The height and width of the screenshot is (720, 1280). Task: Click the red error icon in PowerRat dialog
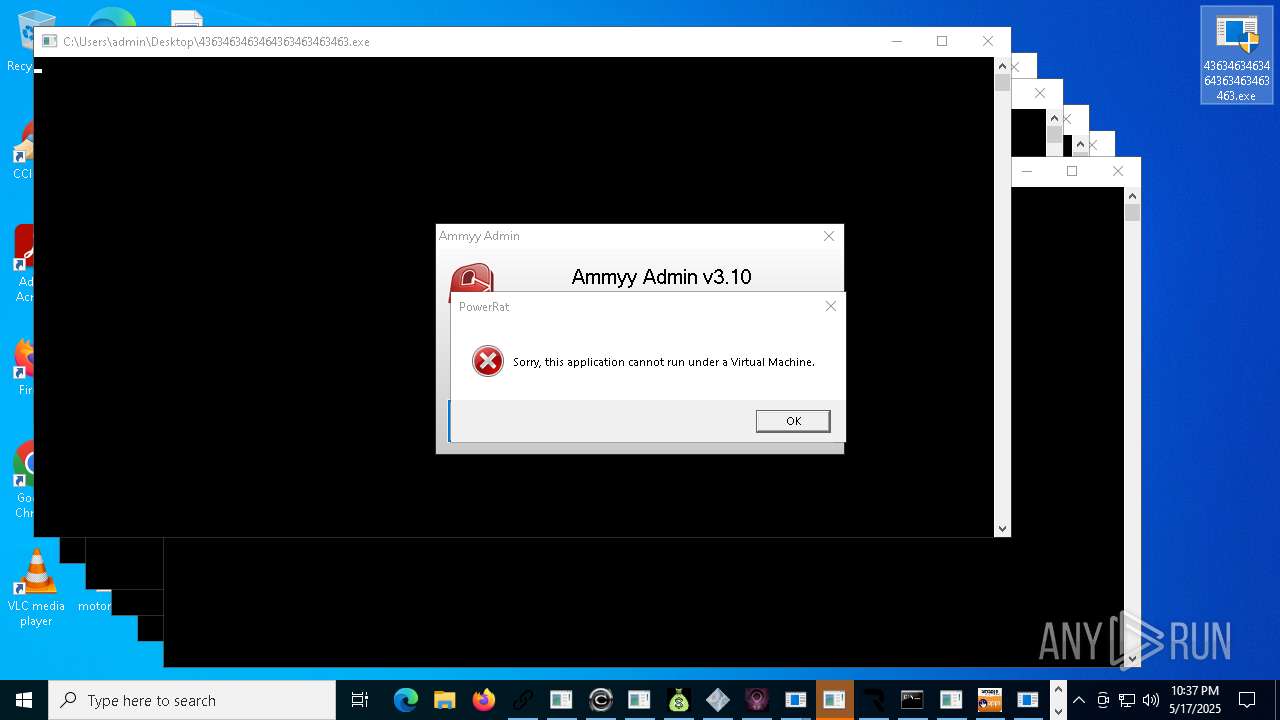(x=488, y=361)
